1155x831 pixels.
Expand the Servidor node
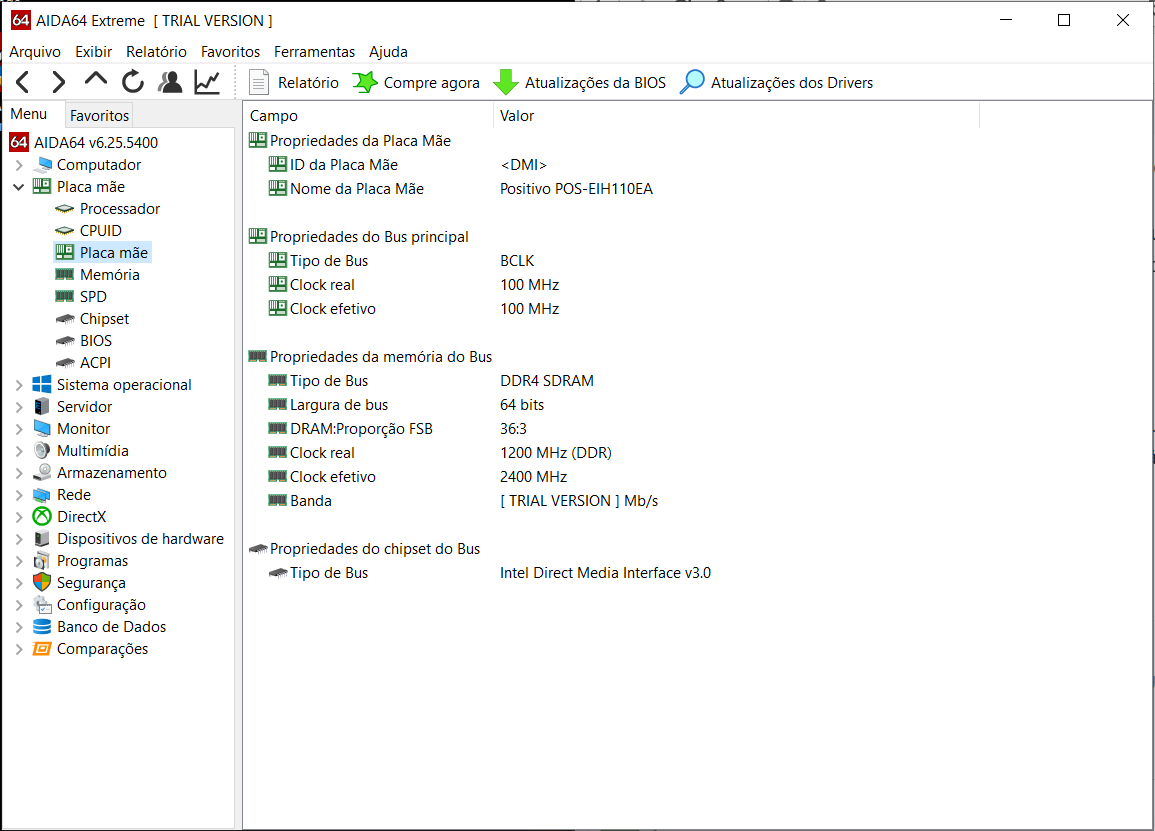click(19, 407)
